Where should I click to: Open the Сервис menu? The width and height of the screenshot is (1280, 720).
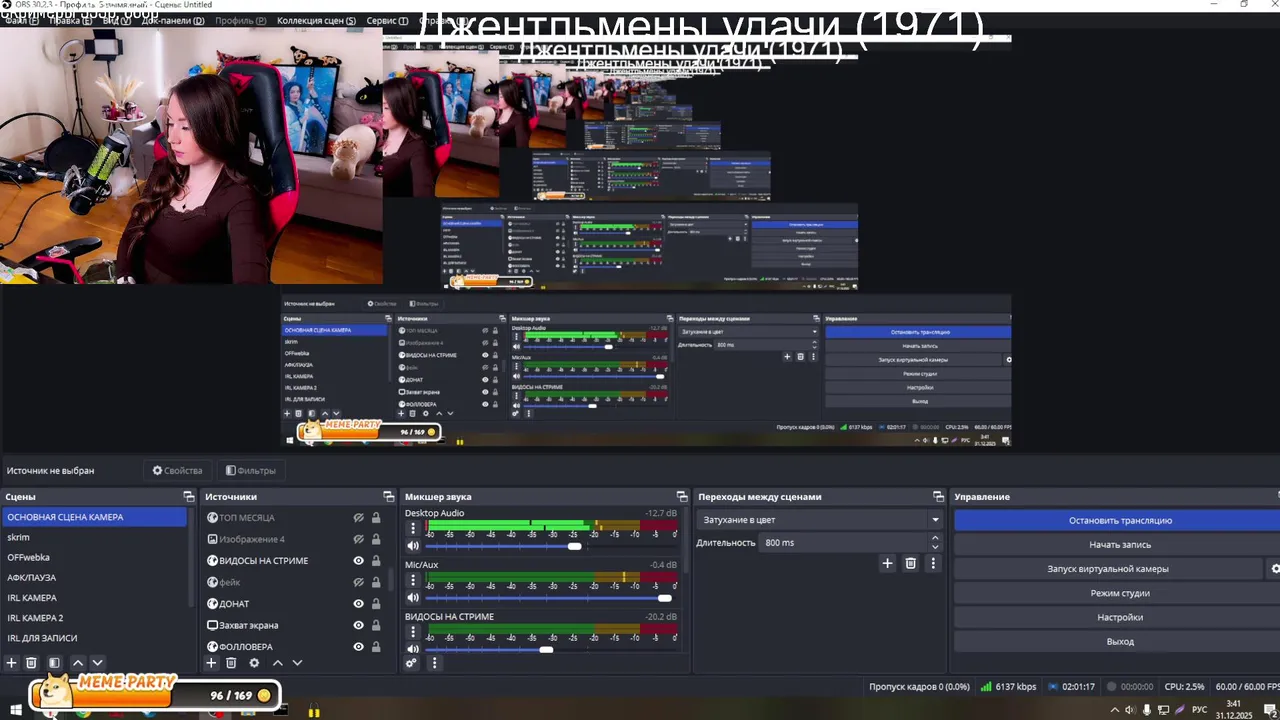click(x=387, y=21)
